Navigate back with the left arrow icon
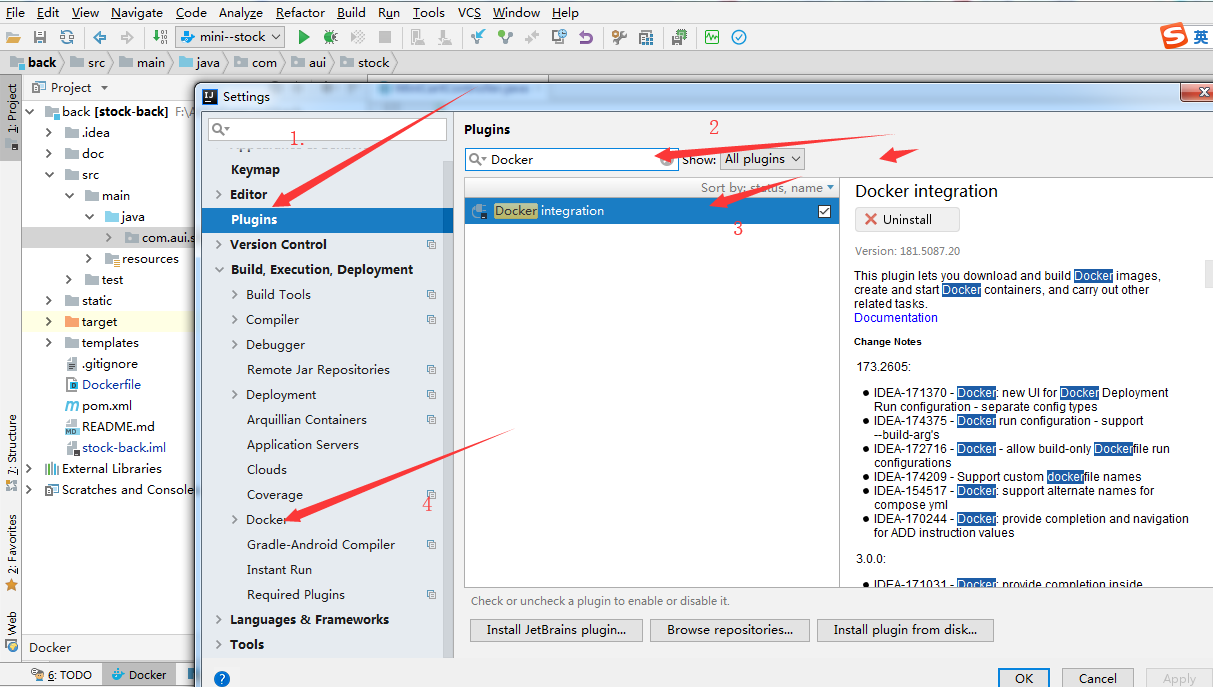The image size is (1213, 687). [99, 37]
